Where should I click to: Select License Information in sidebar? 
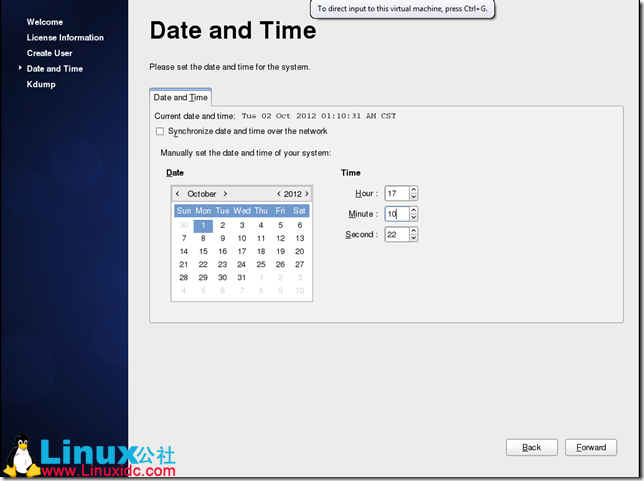coord(65,38)
